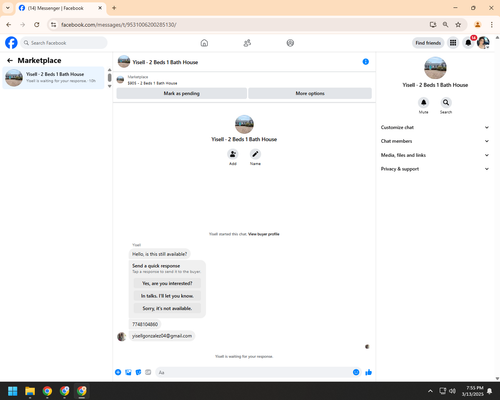This screenshot has height=400, width=500.
Task: Click the Add people icon
Action: [233, 154]
